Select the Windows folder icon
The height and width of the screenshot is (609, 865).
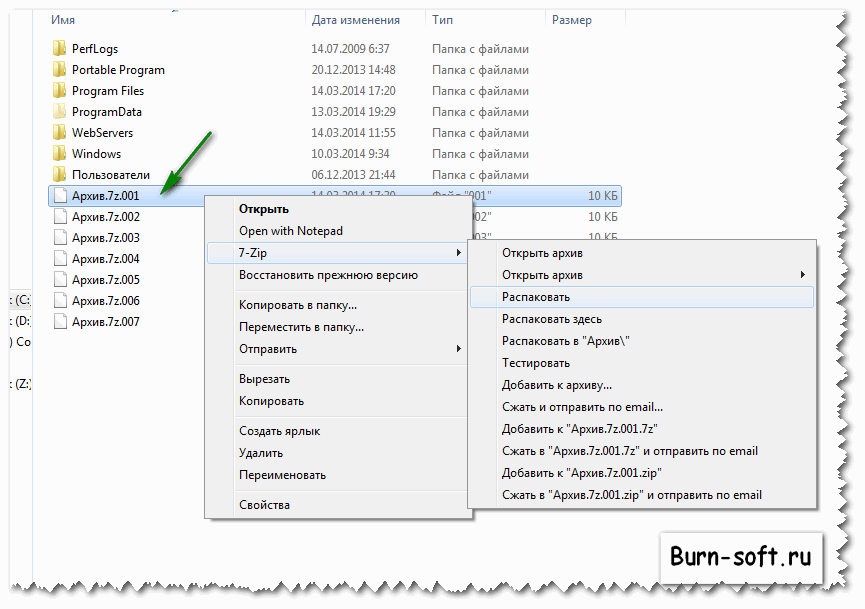click(x=59, y=154)
